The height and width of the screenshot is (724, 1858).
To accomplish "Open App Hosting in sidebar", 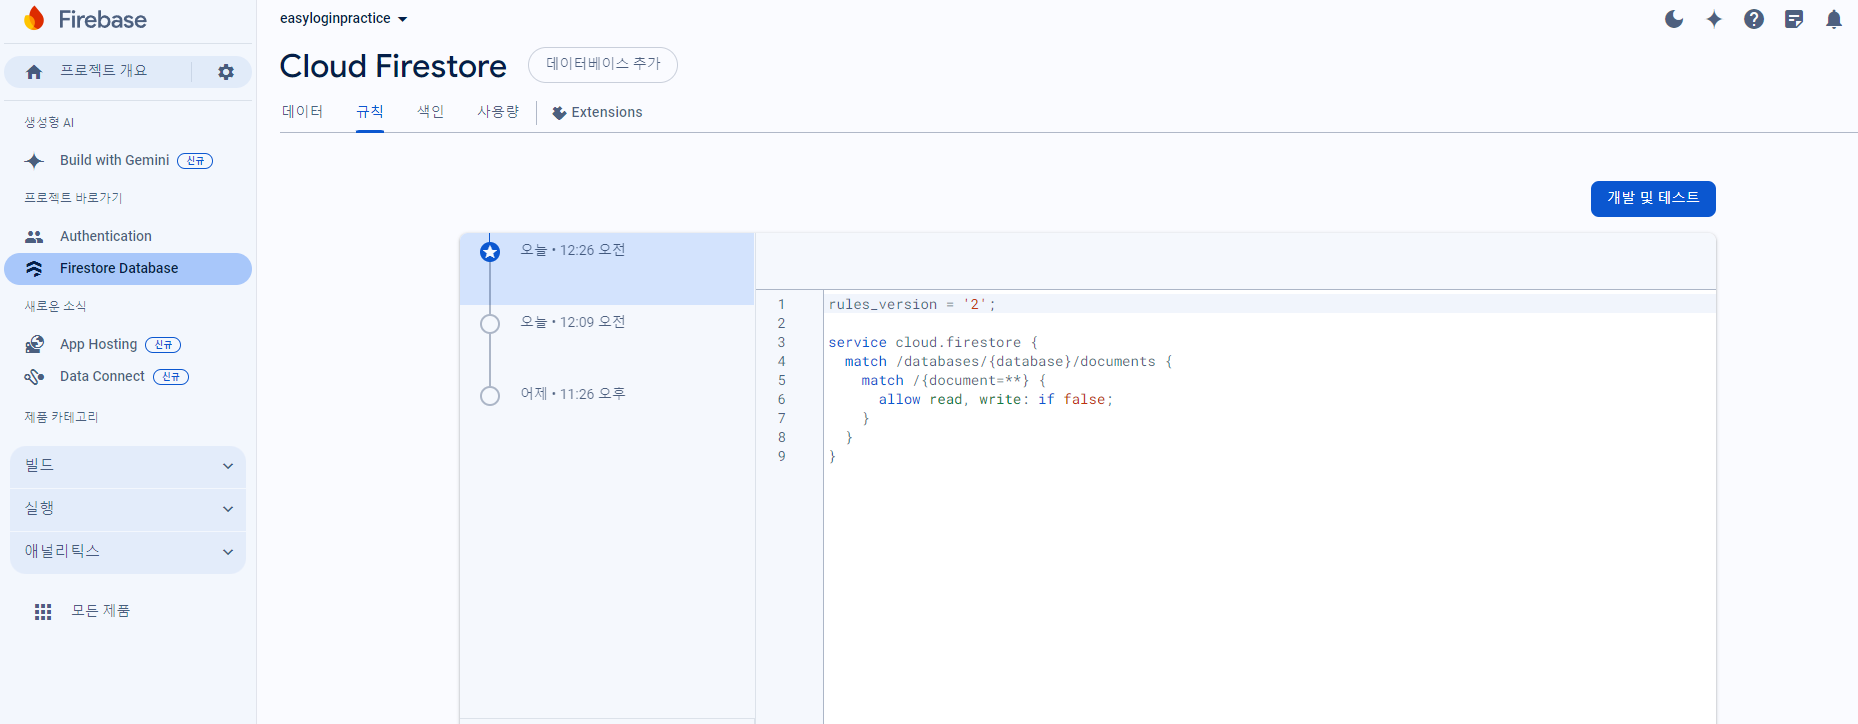I will click(x=128, y=345).
